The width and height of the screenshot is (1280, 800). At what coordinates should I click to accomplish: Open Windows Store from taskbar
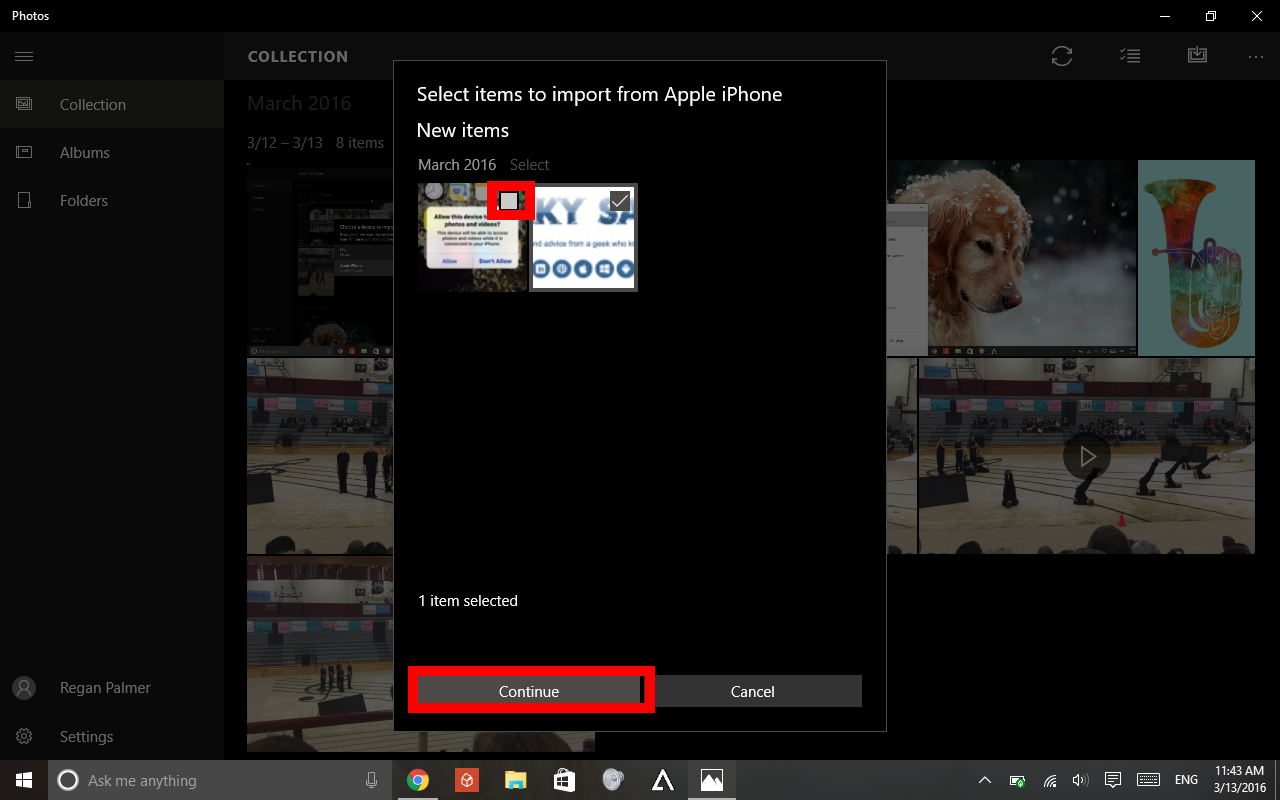(564, 780)
